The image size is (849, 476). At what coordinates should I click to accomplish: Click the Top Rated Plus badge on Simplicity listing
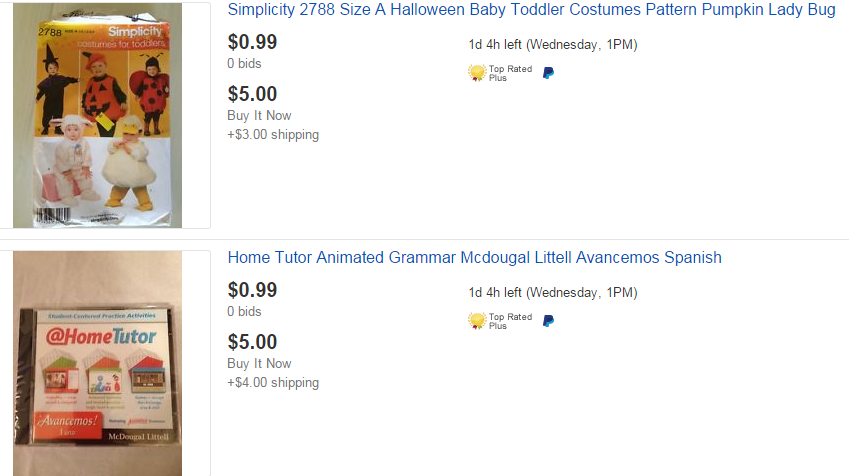click(x=500, y=73)
